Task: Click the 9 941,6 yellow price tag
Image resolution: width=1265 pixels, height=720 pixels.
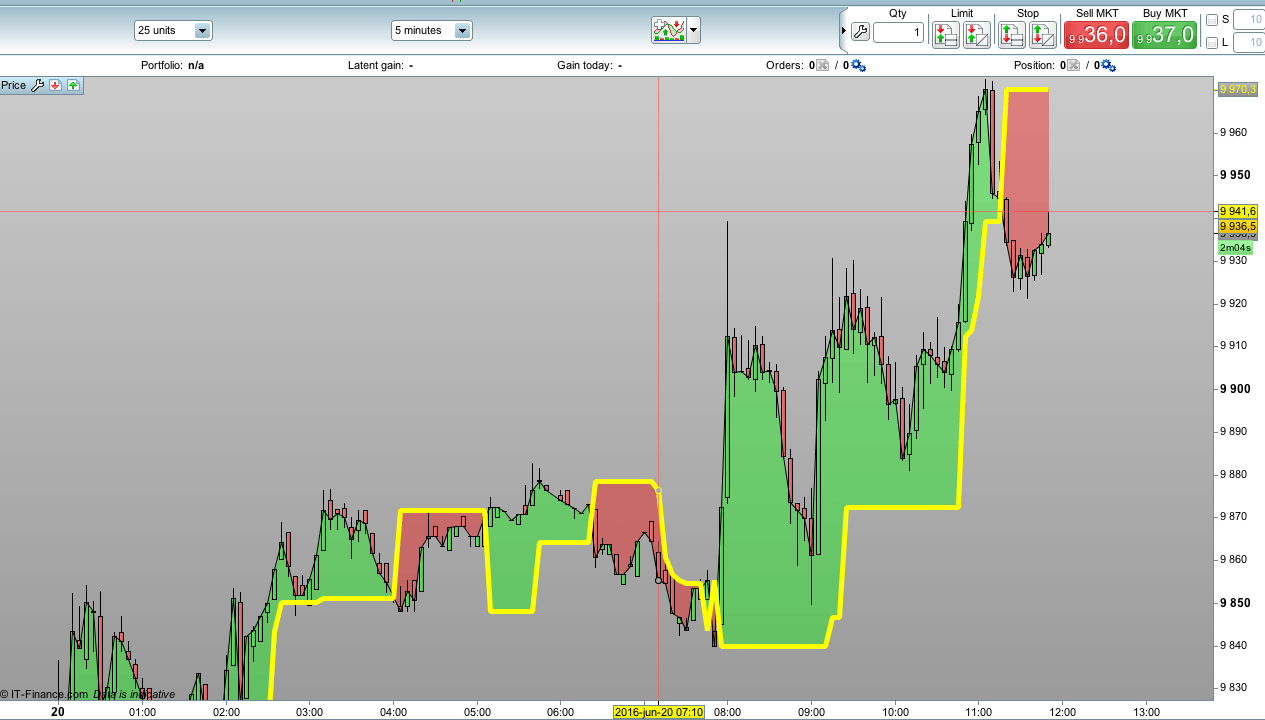Action: pos(1237,211)
